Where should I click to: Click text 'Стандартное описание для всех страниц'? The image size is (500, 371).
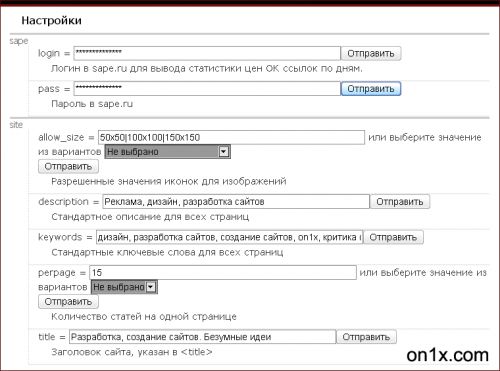pyautogui.click(x=150, y=217)
